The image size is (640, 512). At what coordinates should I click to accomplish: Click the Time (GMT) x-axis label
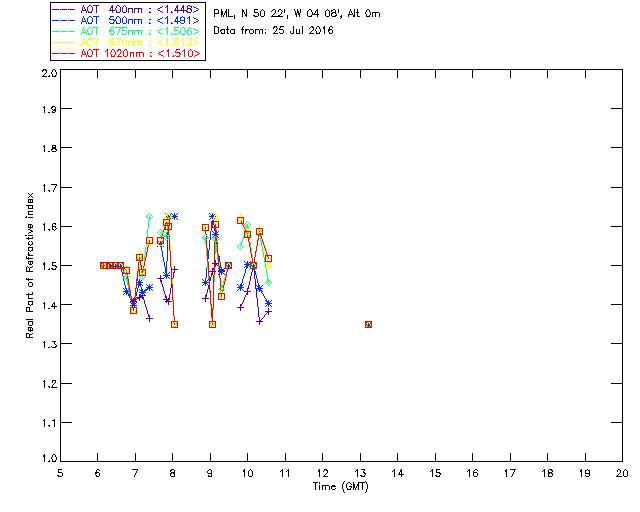(341, 486)
